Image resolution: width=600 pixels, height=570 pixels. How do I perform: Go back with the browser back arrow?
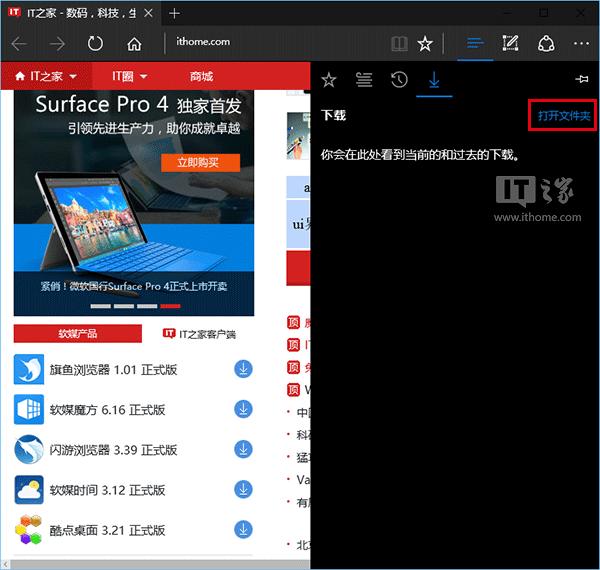point(19,44)
